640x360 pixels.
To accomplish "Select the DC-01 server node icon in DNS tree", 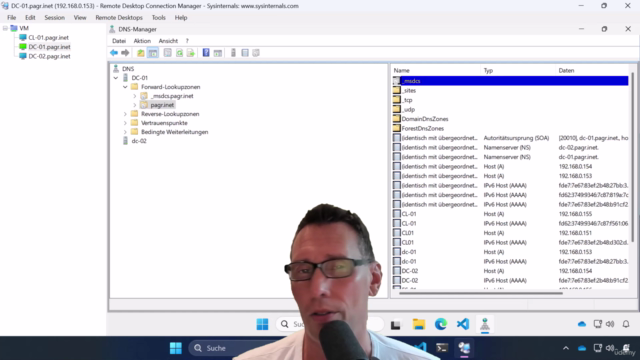I will click(x=125, y=78).
